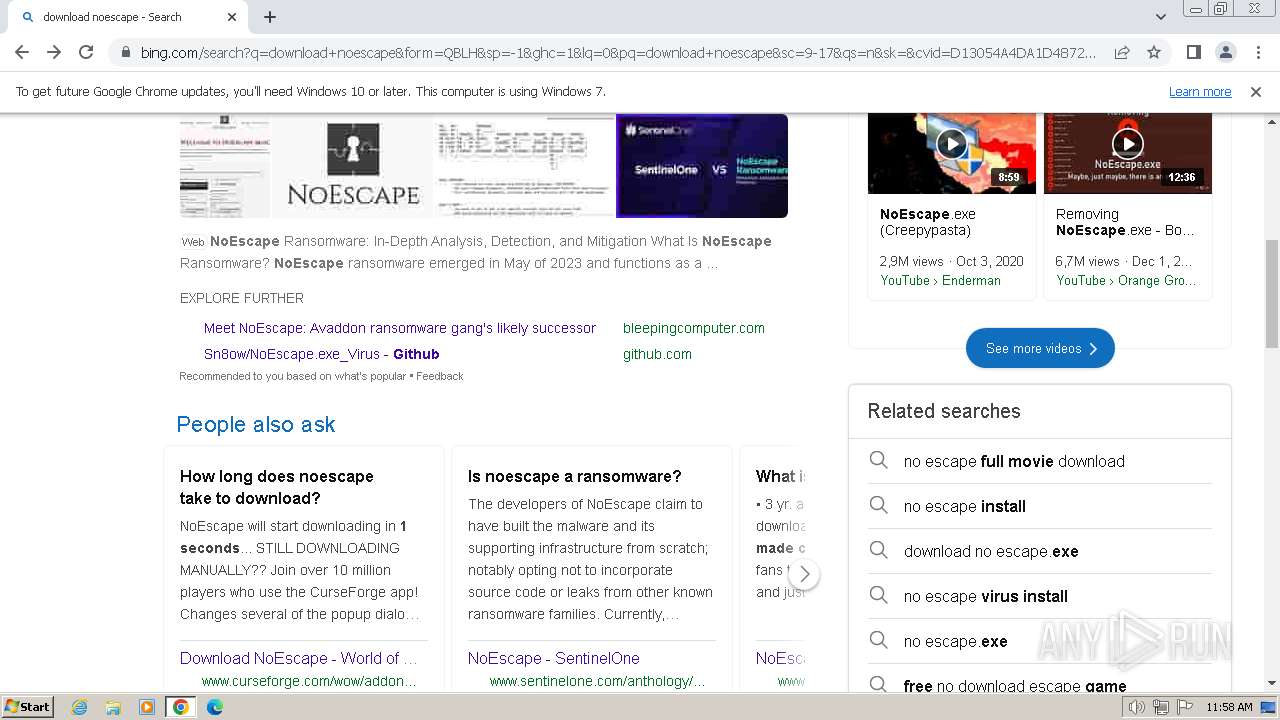Close the download noescape tab
This screenshot has width=1280, height=720.
(x=232, y=17)
